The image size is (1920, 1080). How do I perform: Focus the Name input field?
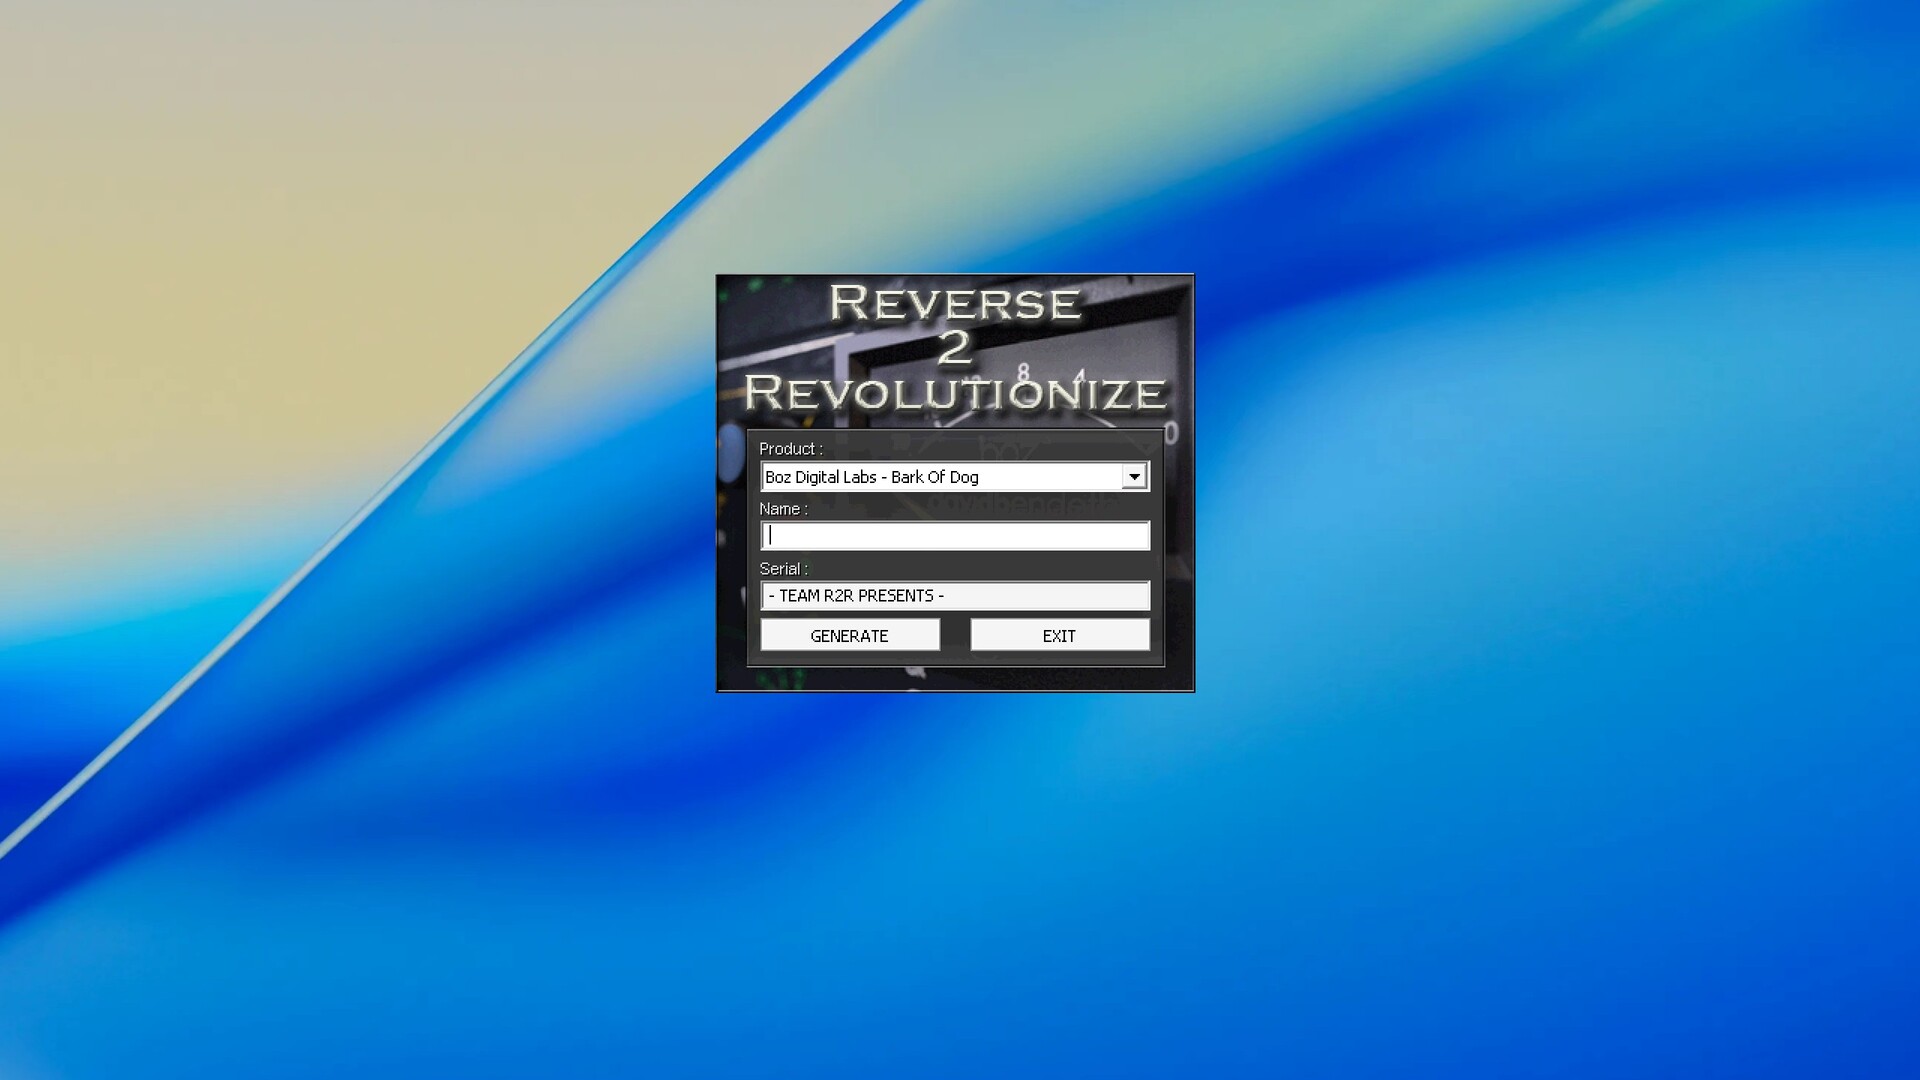pos(955,536)
